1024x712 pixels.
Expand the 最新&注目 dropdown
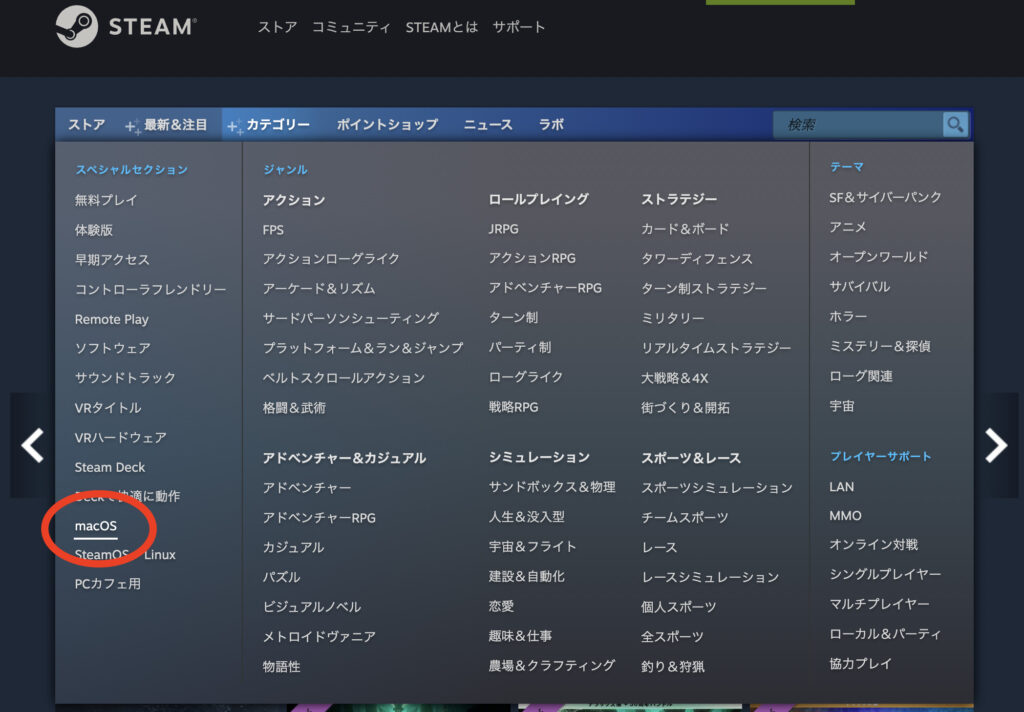click(167, 124)
